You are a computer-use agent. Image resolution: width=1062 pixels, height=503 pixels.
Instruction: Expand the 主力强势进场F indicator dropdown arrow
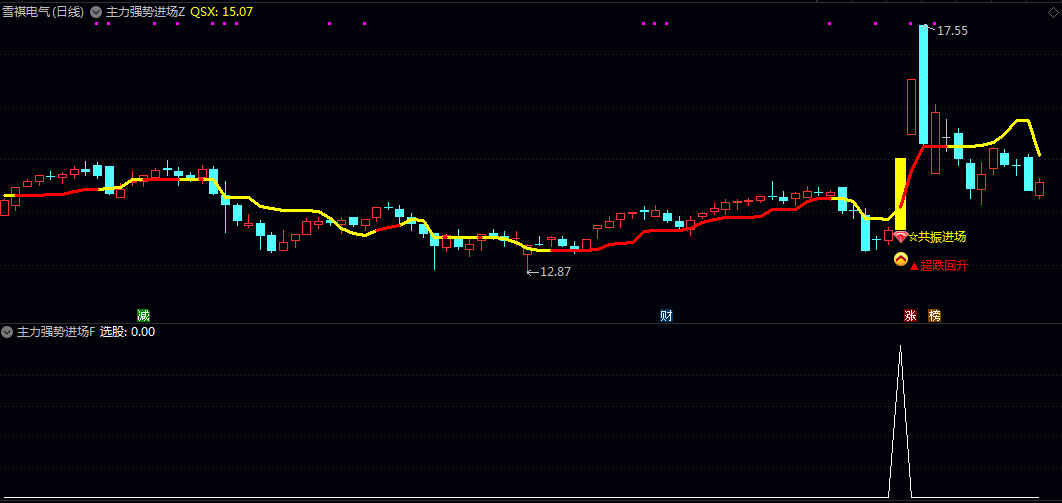[x=7, y=332]
